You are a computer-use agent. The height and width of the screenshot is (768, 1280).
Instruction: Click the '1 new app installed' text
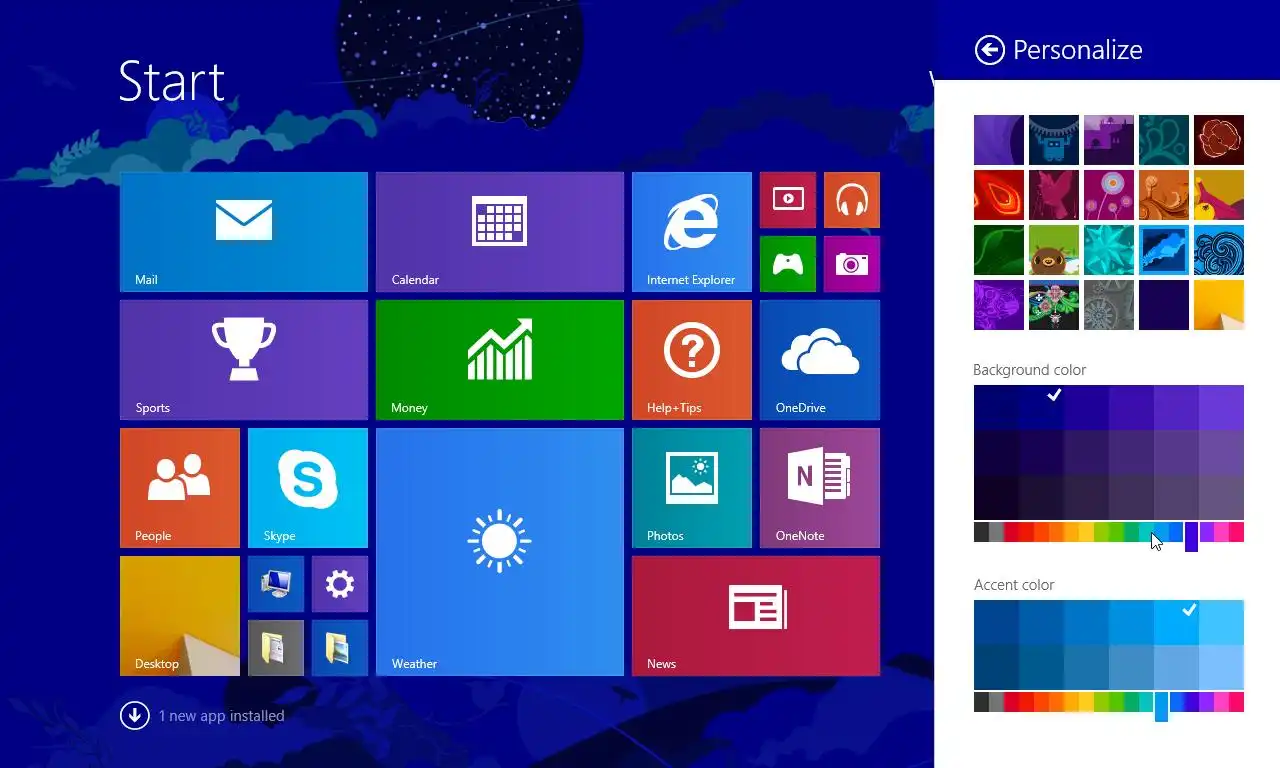coord(222,716)
